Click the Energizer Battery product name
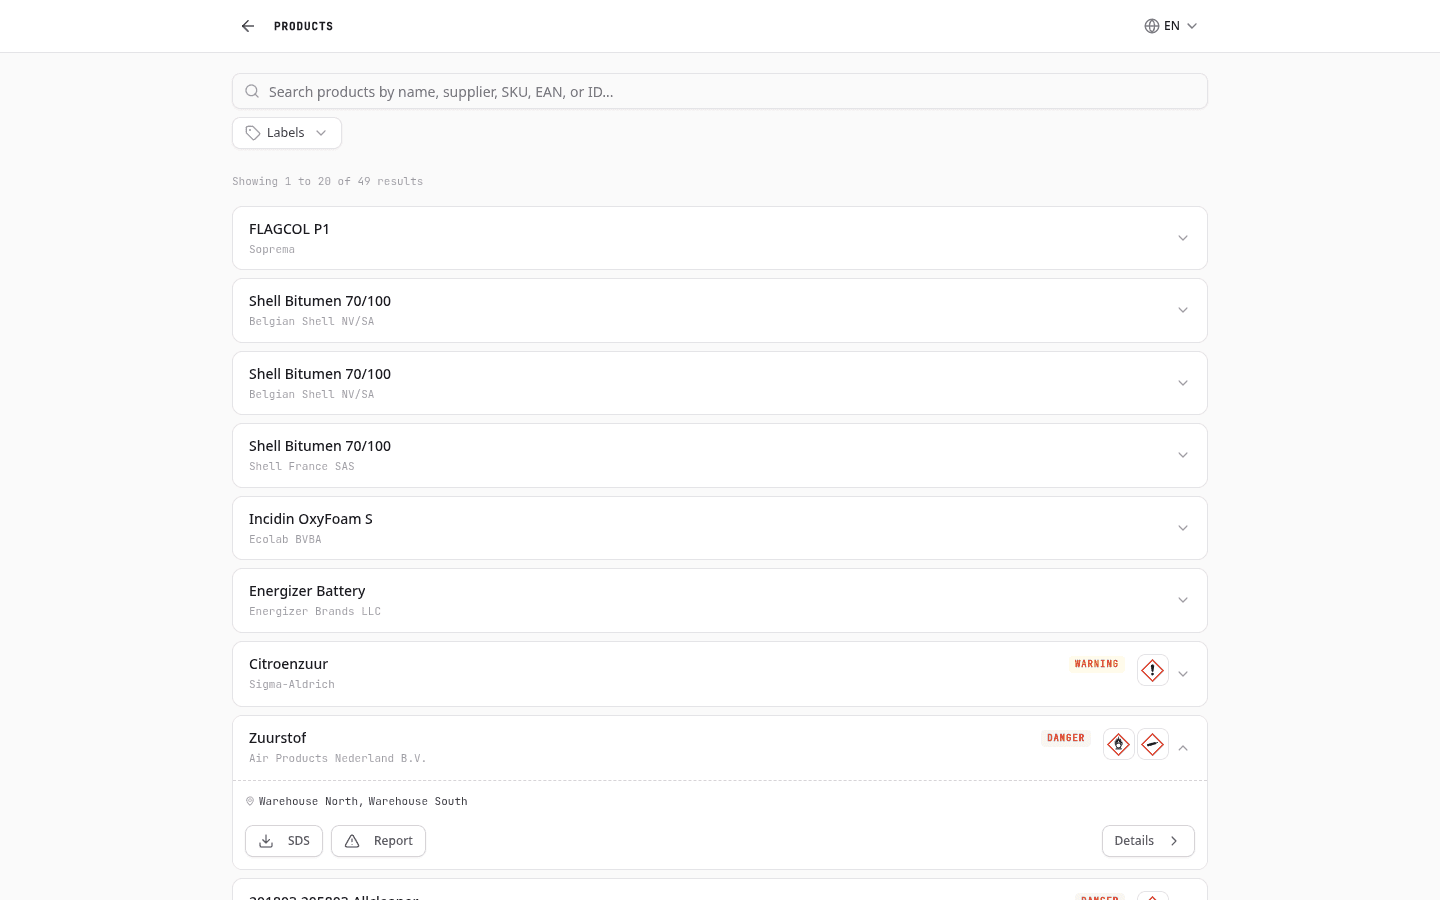This screenshot has width=1440, height=900. pos(307,591)
